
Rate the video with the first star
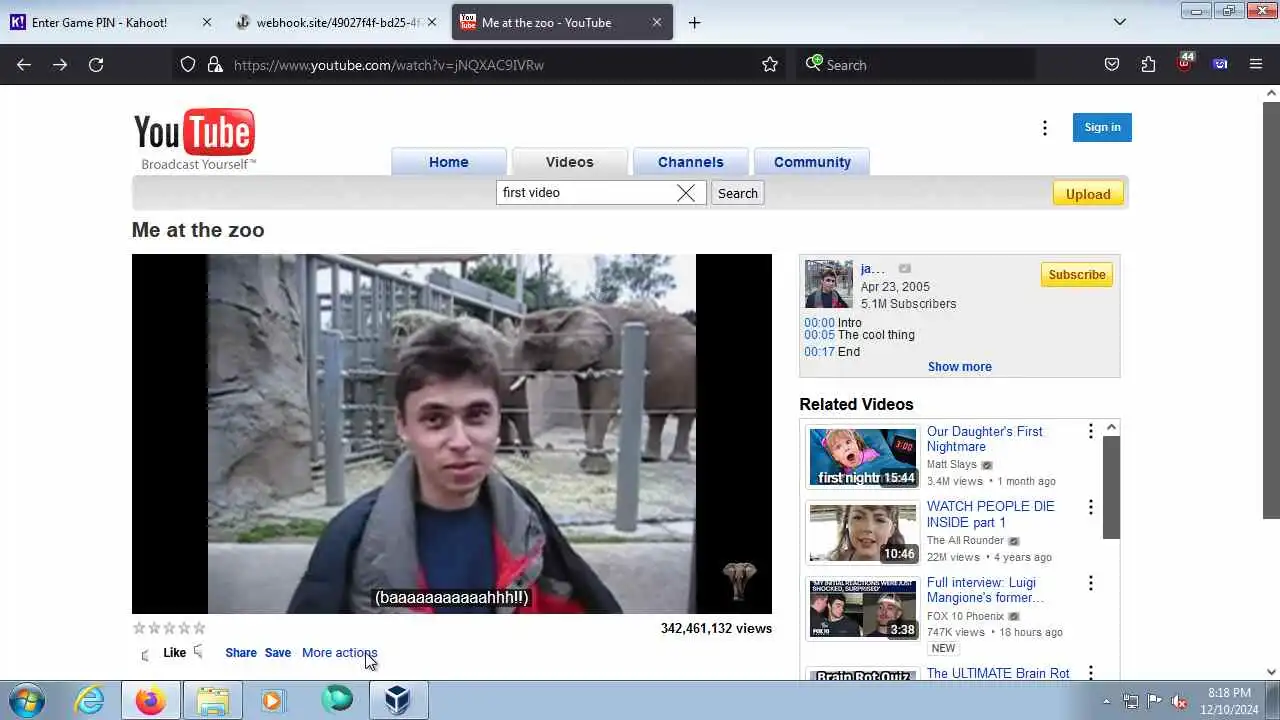coord(139,628)
